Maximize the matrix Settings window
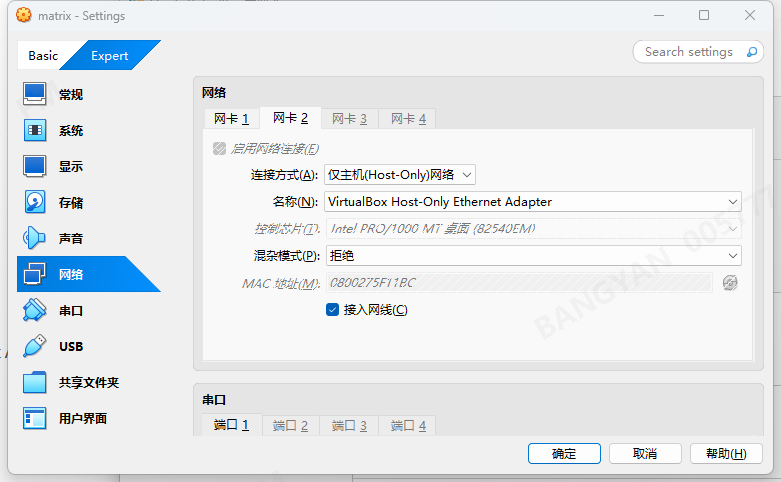781x482 pixels. (x=704, y=15)
